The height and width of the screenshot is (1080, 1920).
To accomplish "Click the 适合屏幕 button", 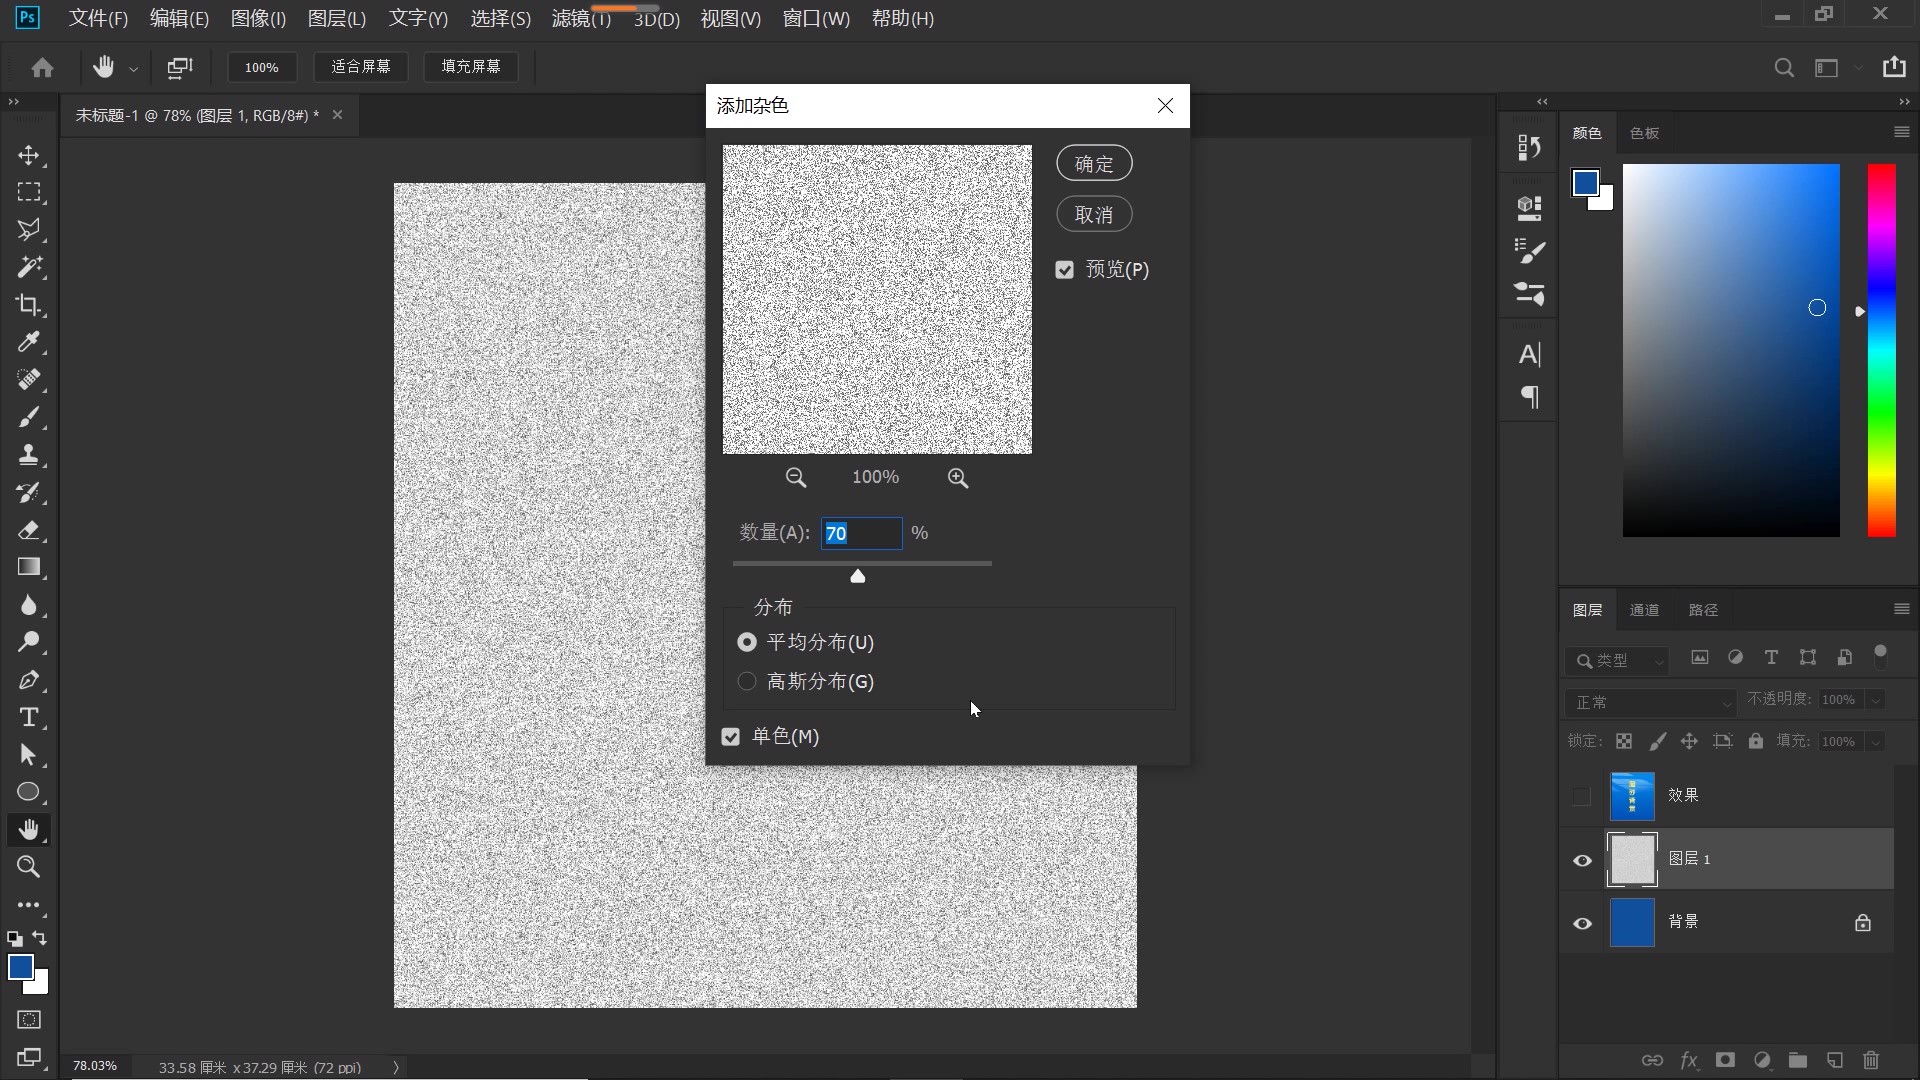I will (361, 66).
